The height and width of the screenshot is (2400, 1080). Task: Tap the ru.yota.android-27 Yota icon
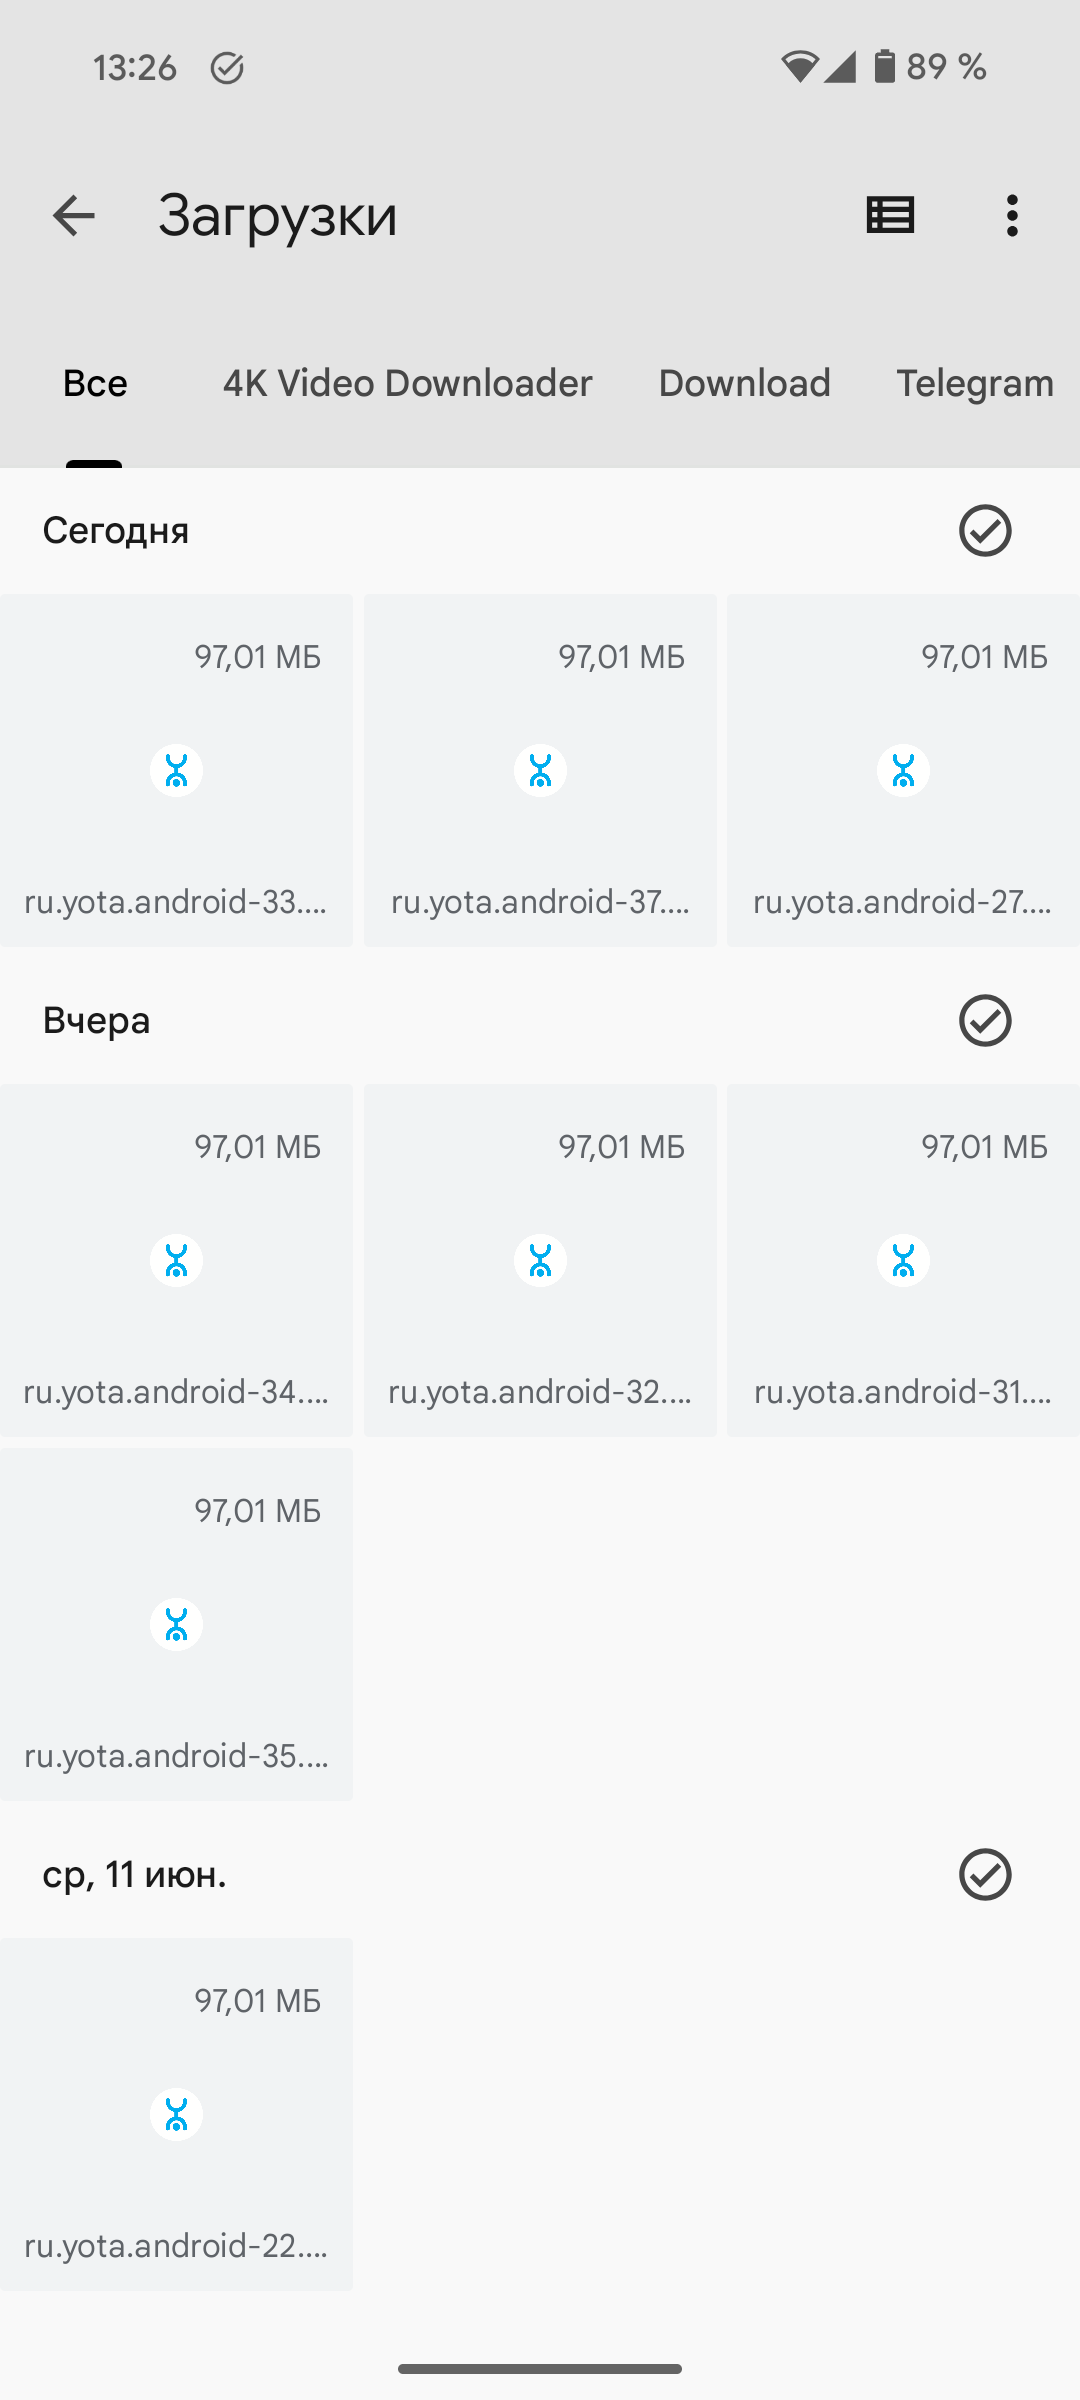tap(903, 771)
